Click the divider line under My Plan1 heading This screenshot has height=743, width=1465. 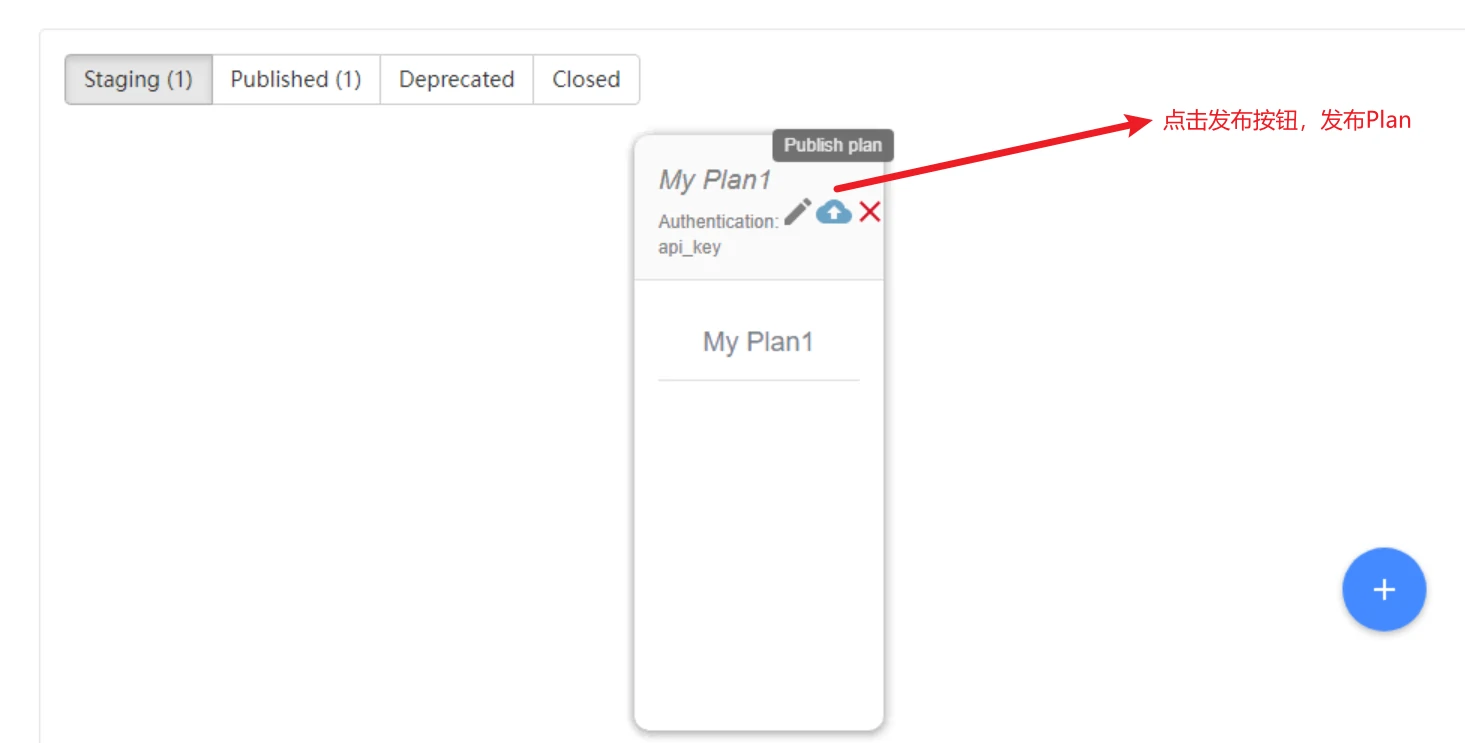758,380
